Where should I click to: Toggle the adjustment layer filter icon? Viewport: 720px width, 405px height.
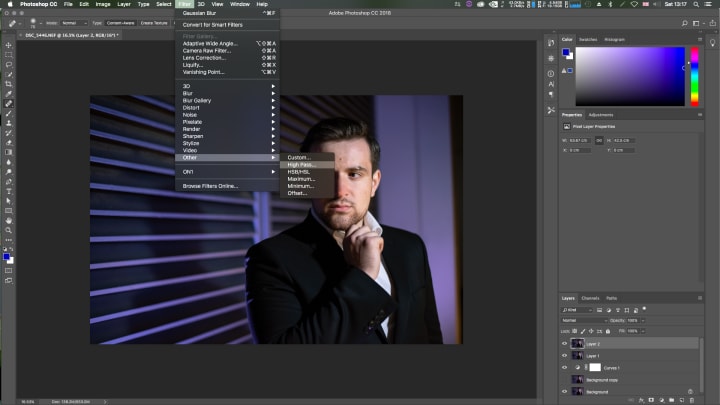(x=608, y=310)
